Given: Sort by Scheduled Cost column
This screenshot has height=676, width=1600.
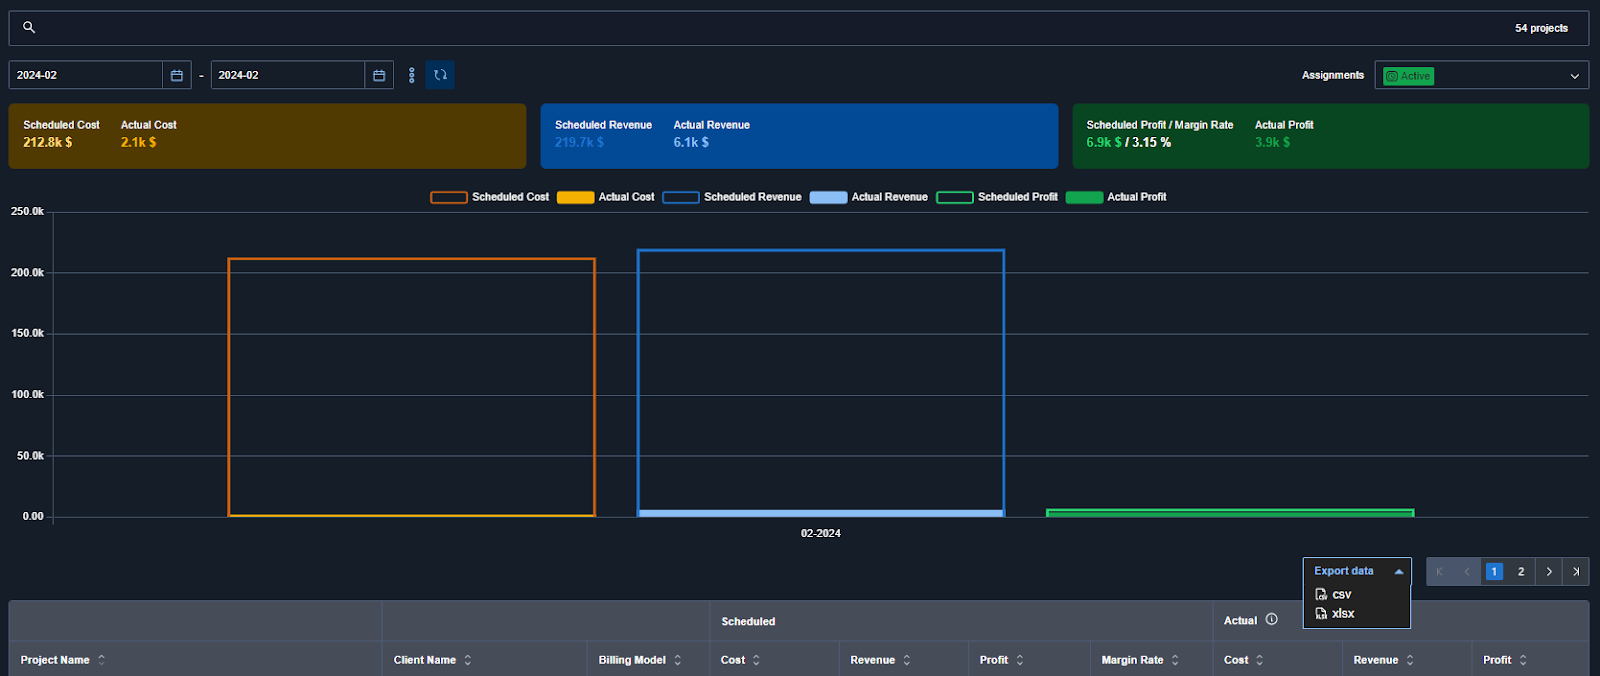Looking at the screenshot, I should point(756,660).
